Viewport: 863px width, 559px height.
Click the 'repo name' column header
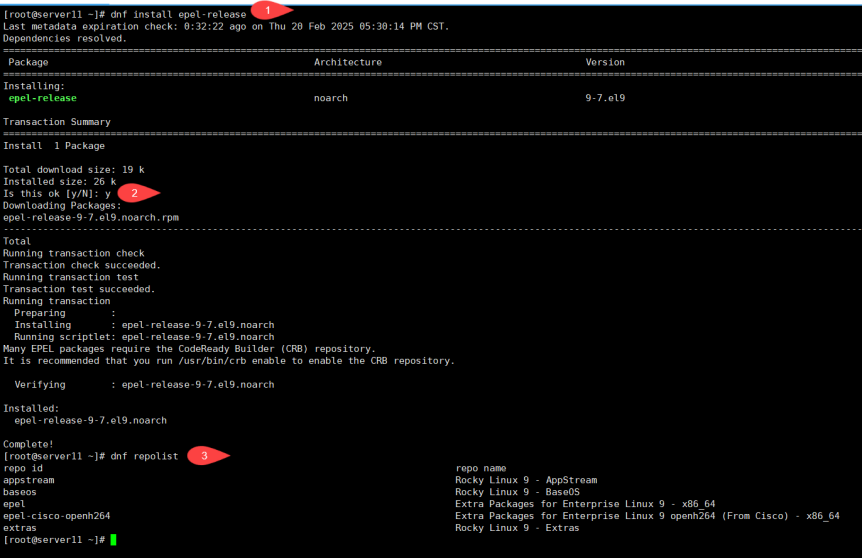(480, 468)
